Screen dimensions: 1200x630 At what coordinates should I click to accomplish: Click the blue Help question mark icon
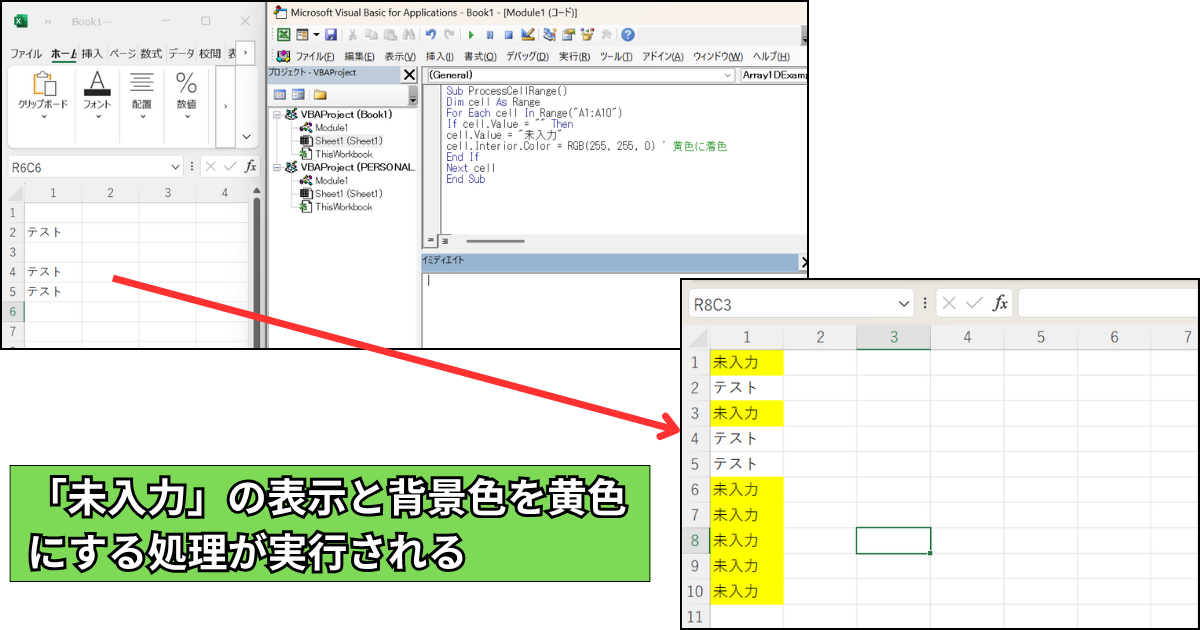coord(628,34)
